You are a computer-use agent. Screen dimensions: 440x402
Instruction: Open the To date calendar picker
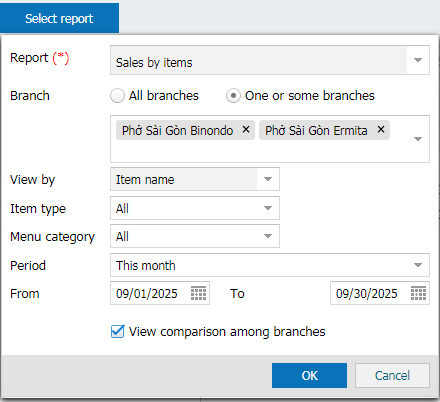point(418,293)
